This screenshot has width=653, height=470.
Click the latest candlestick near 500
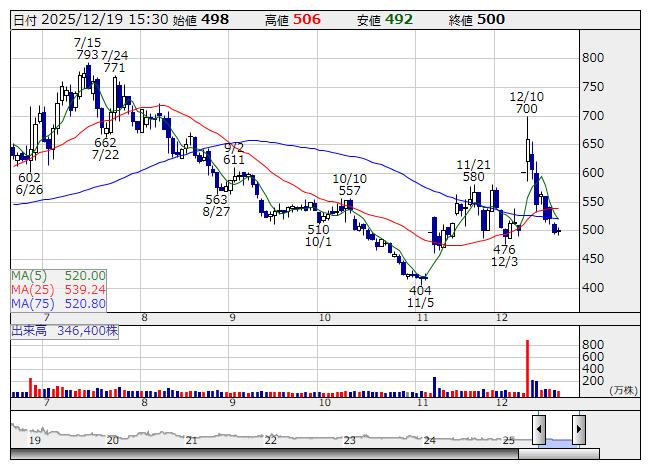coord(559,231)
